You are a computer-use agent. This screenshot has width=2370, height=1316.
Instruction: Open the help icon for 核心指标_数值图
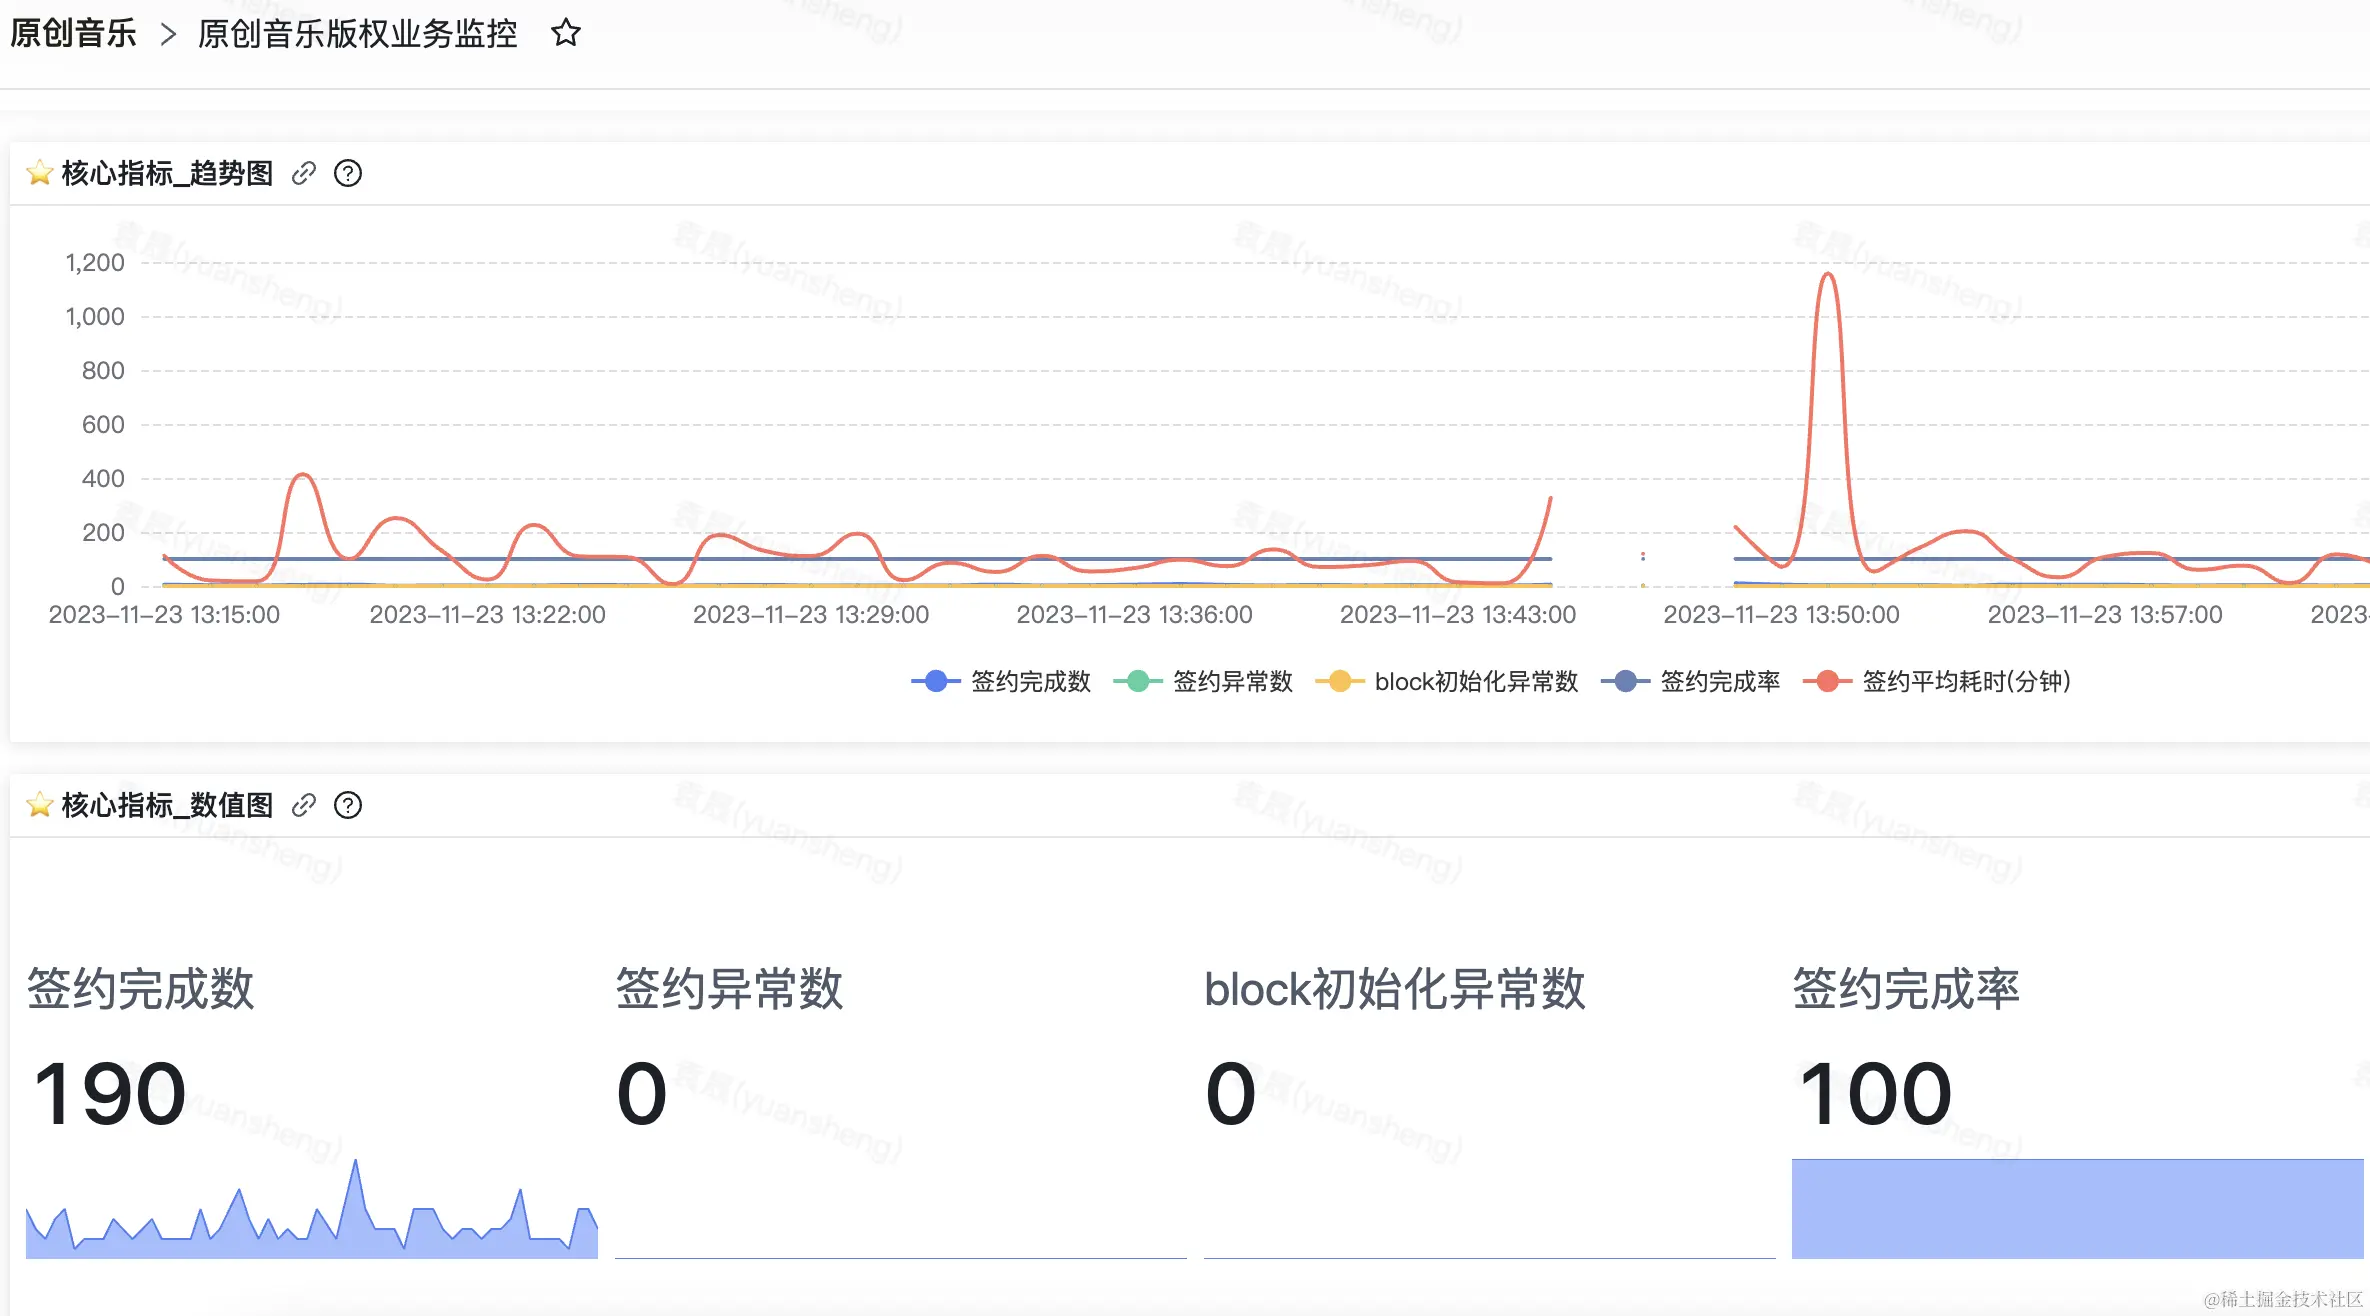tap(348, 805)
